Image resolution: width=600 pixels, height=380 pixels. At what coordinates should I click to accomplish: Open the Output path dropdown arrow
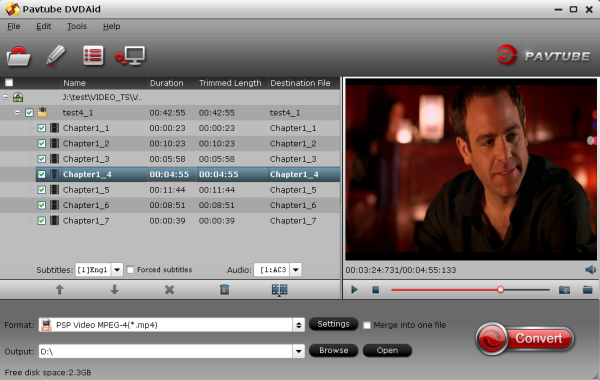coord(298,351)
